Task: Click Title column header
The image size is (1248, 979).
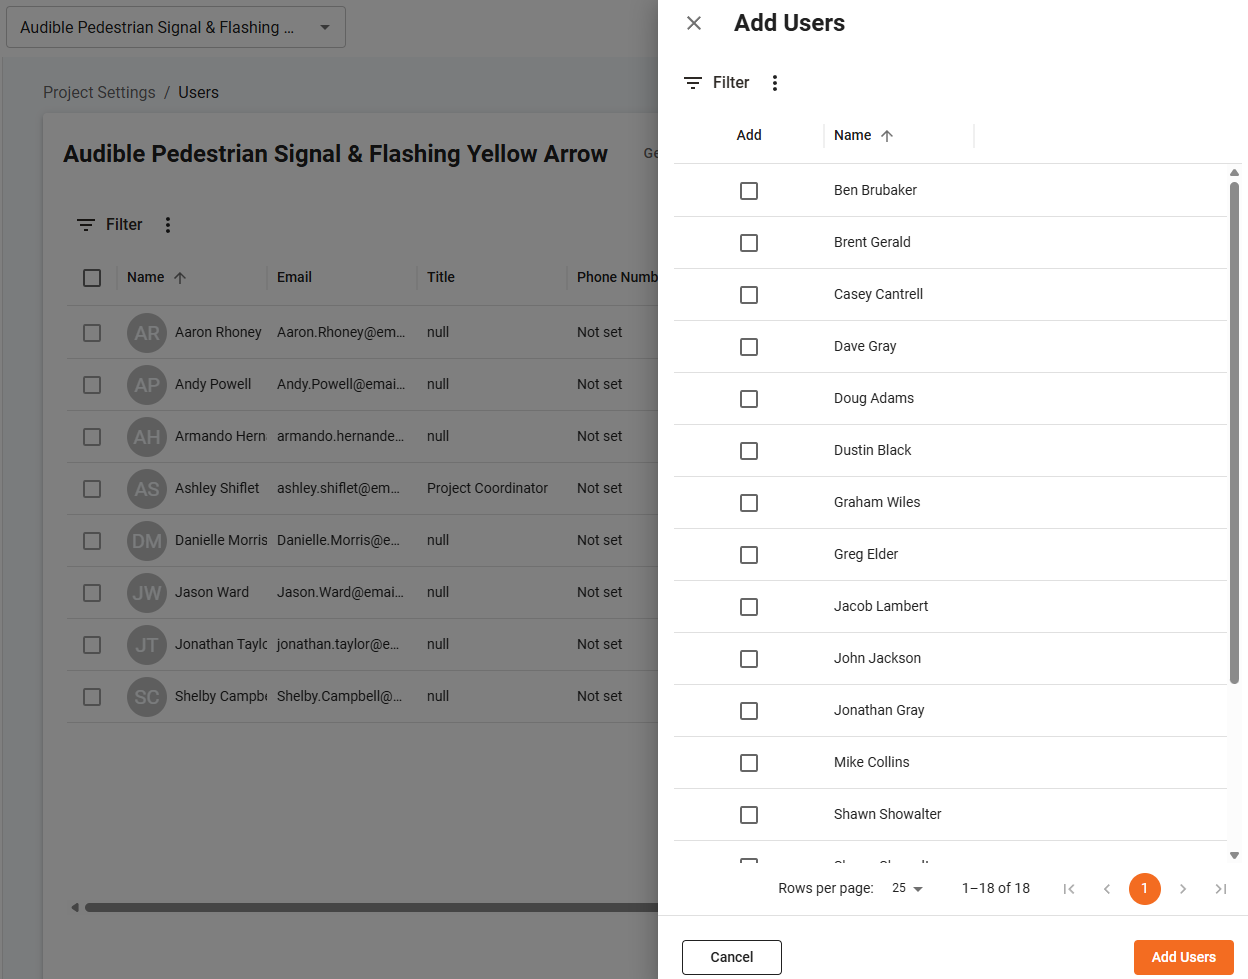Action: tap(441, 277)
